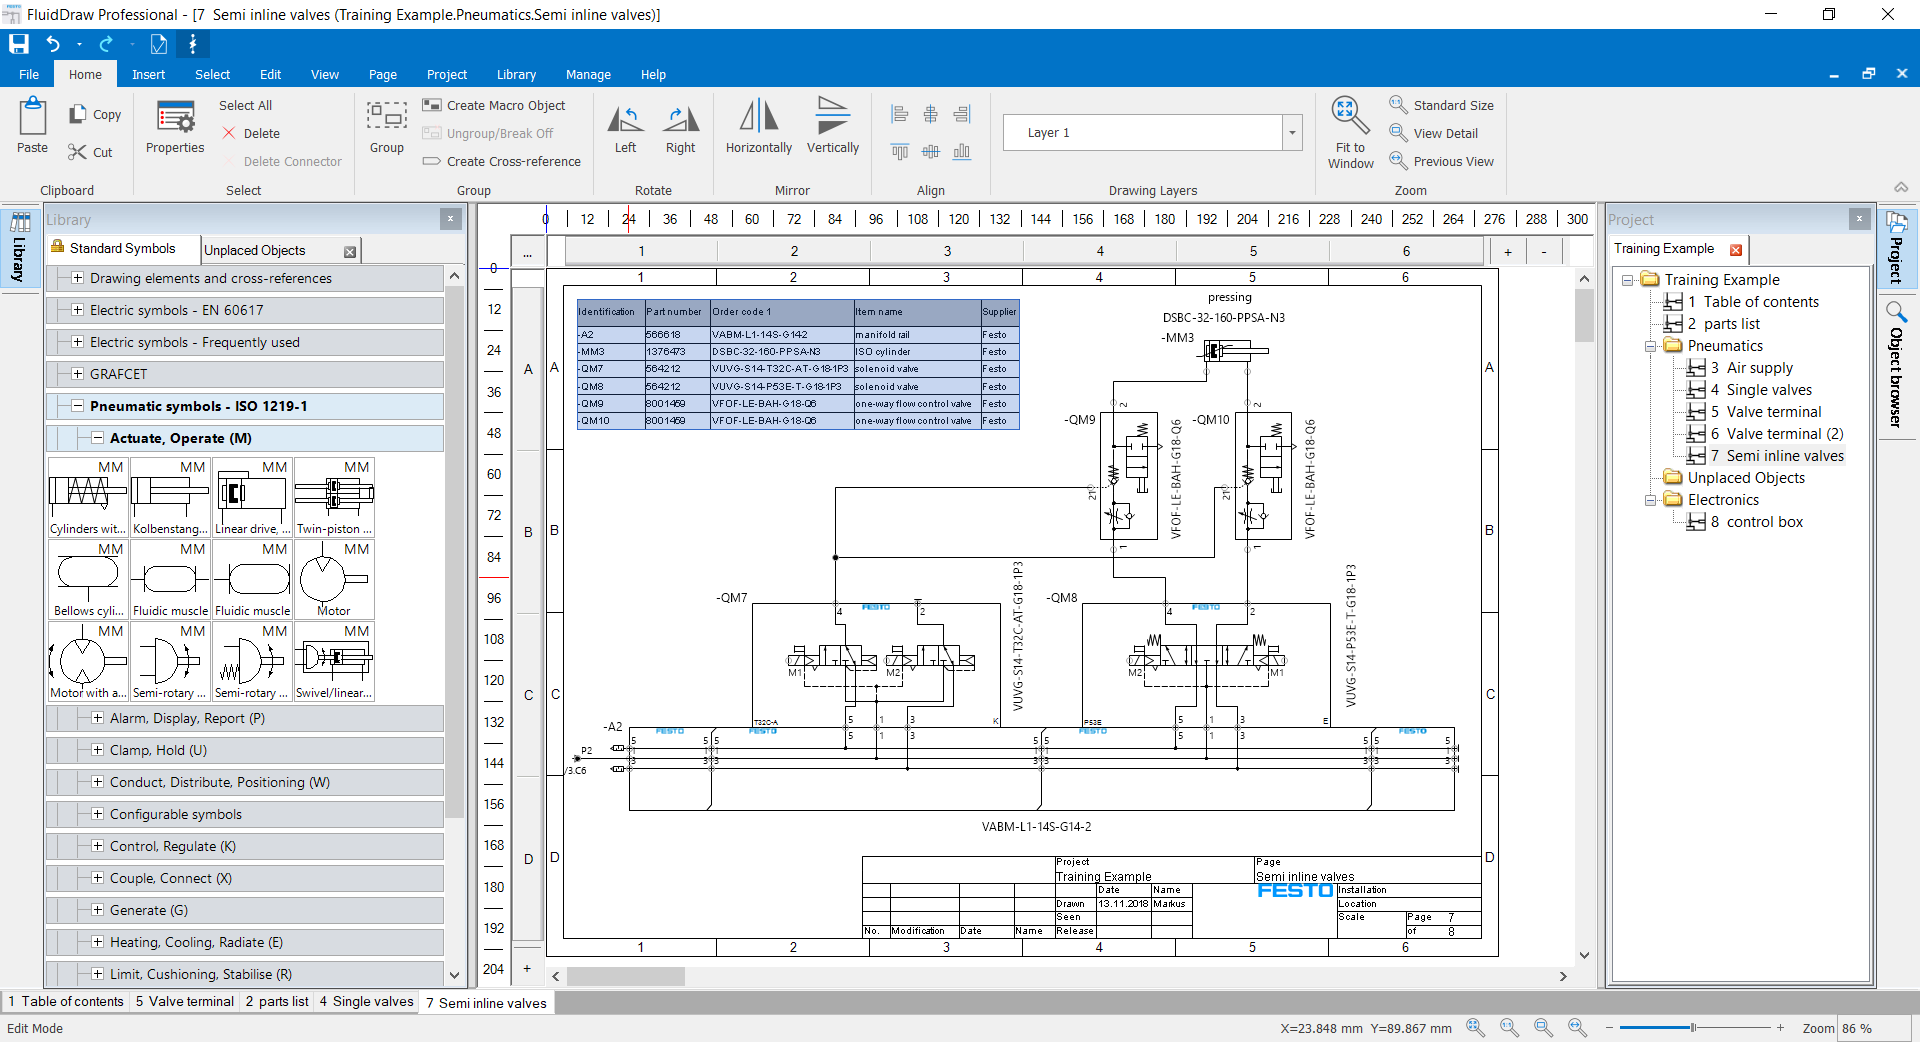Select the Motor symbol thumbnail
Viewport: 1920px width, 1042px height.
point(334,579)
